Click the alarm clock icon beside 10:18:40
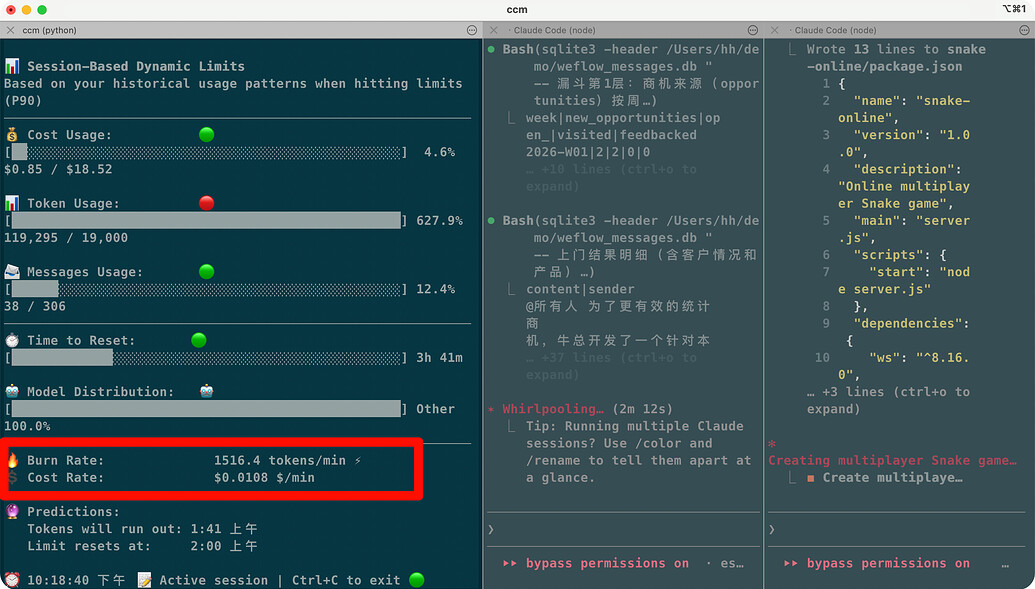Image resolution: width=1035 pixels, height=589 pixels. (x=12, y=580)
